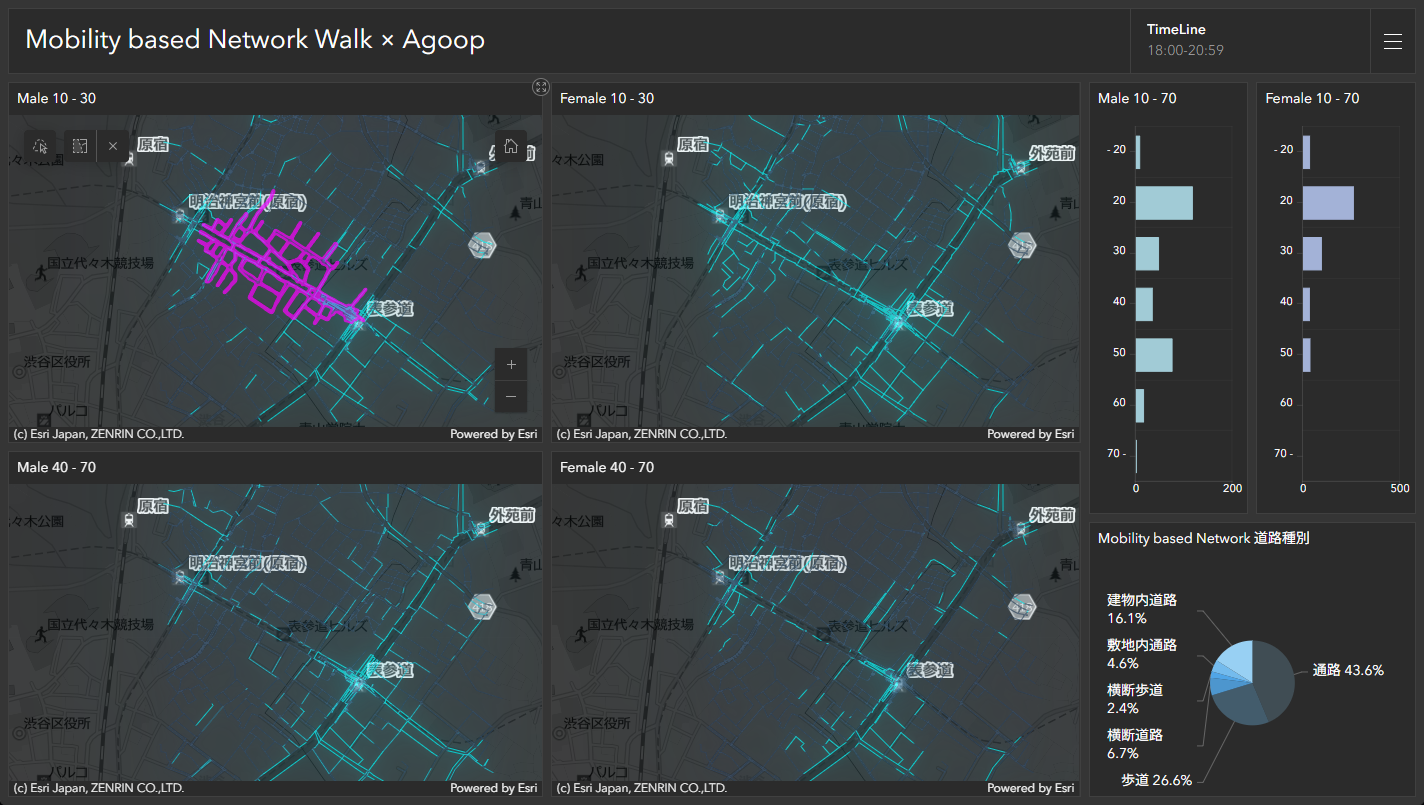Open the Powered by Esri link on Female 10 - 30 map
Viewport: 1424px width, 805px height.
pyautogui.click(x=1030, y=434)
